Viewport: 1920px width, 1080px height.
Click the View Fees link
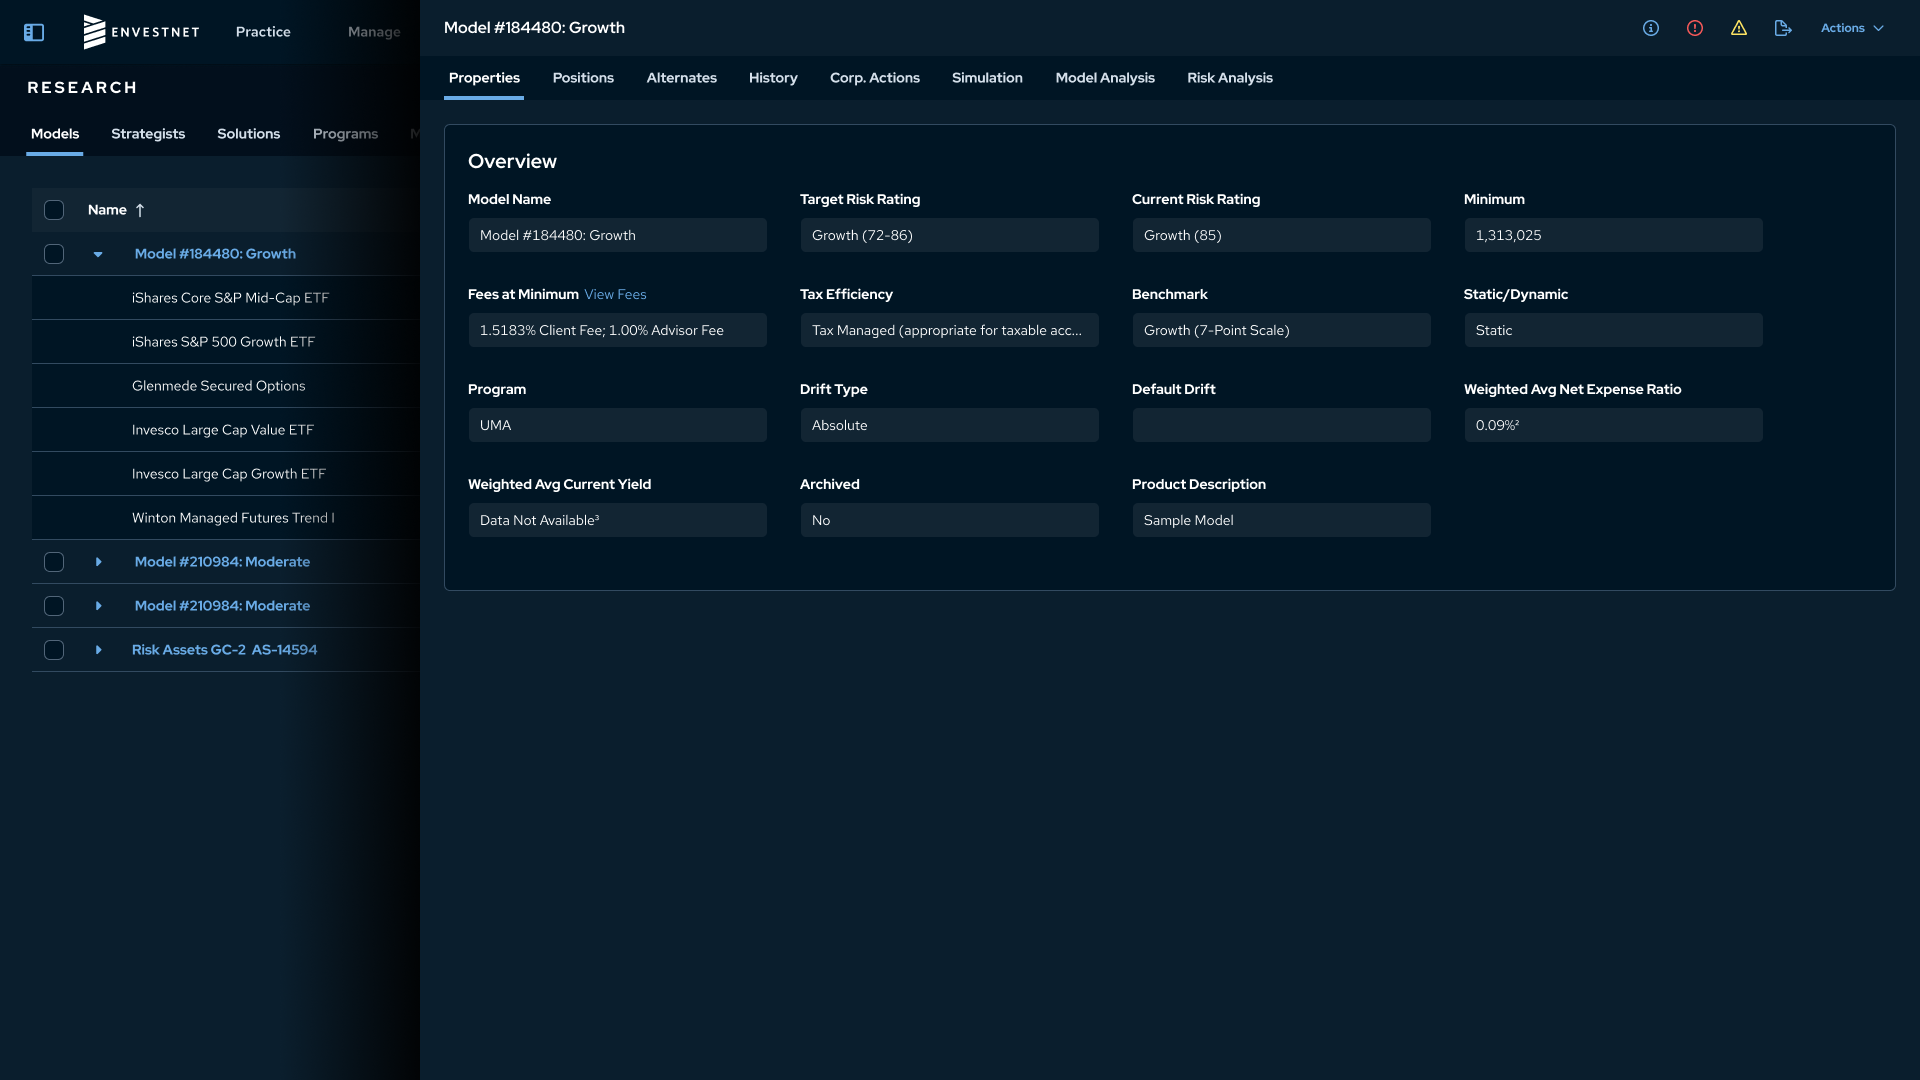coord(615,294)
